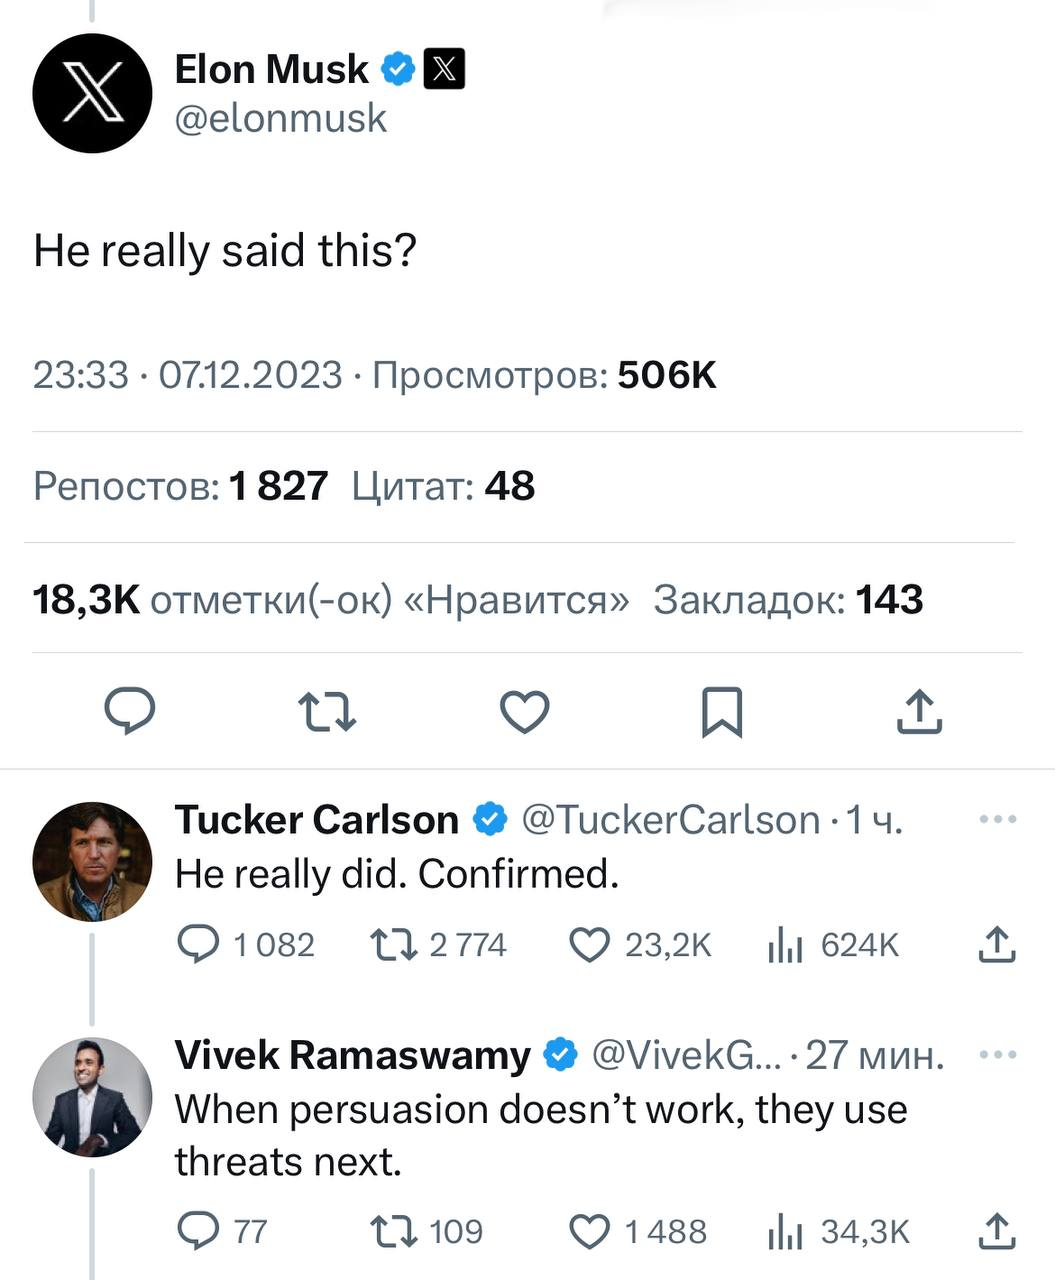Like Tucker Carlson's reply
This screenshot has height=1280, width=1055.
589,944
